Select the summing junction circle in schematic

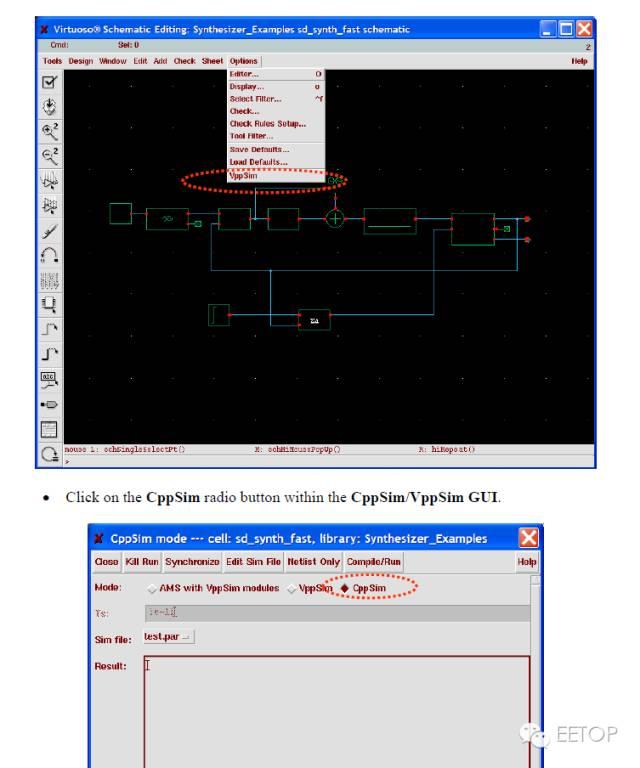[335, 219]
